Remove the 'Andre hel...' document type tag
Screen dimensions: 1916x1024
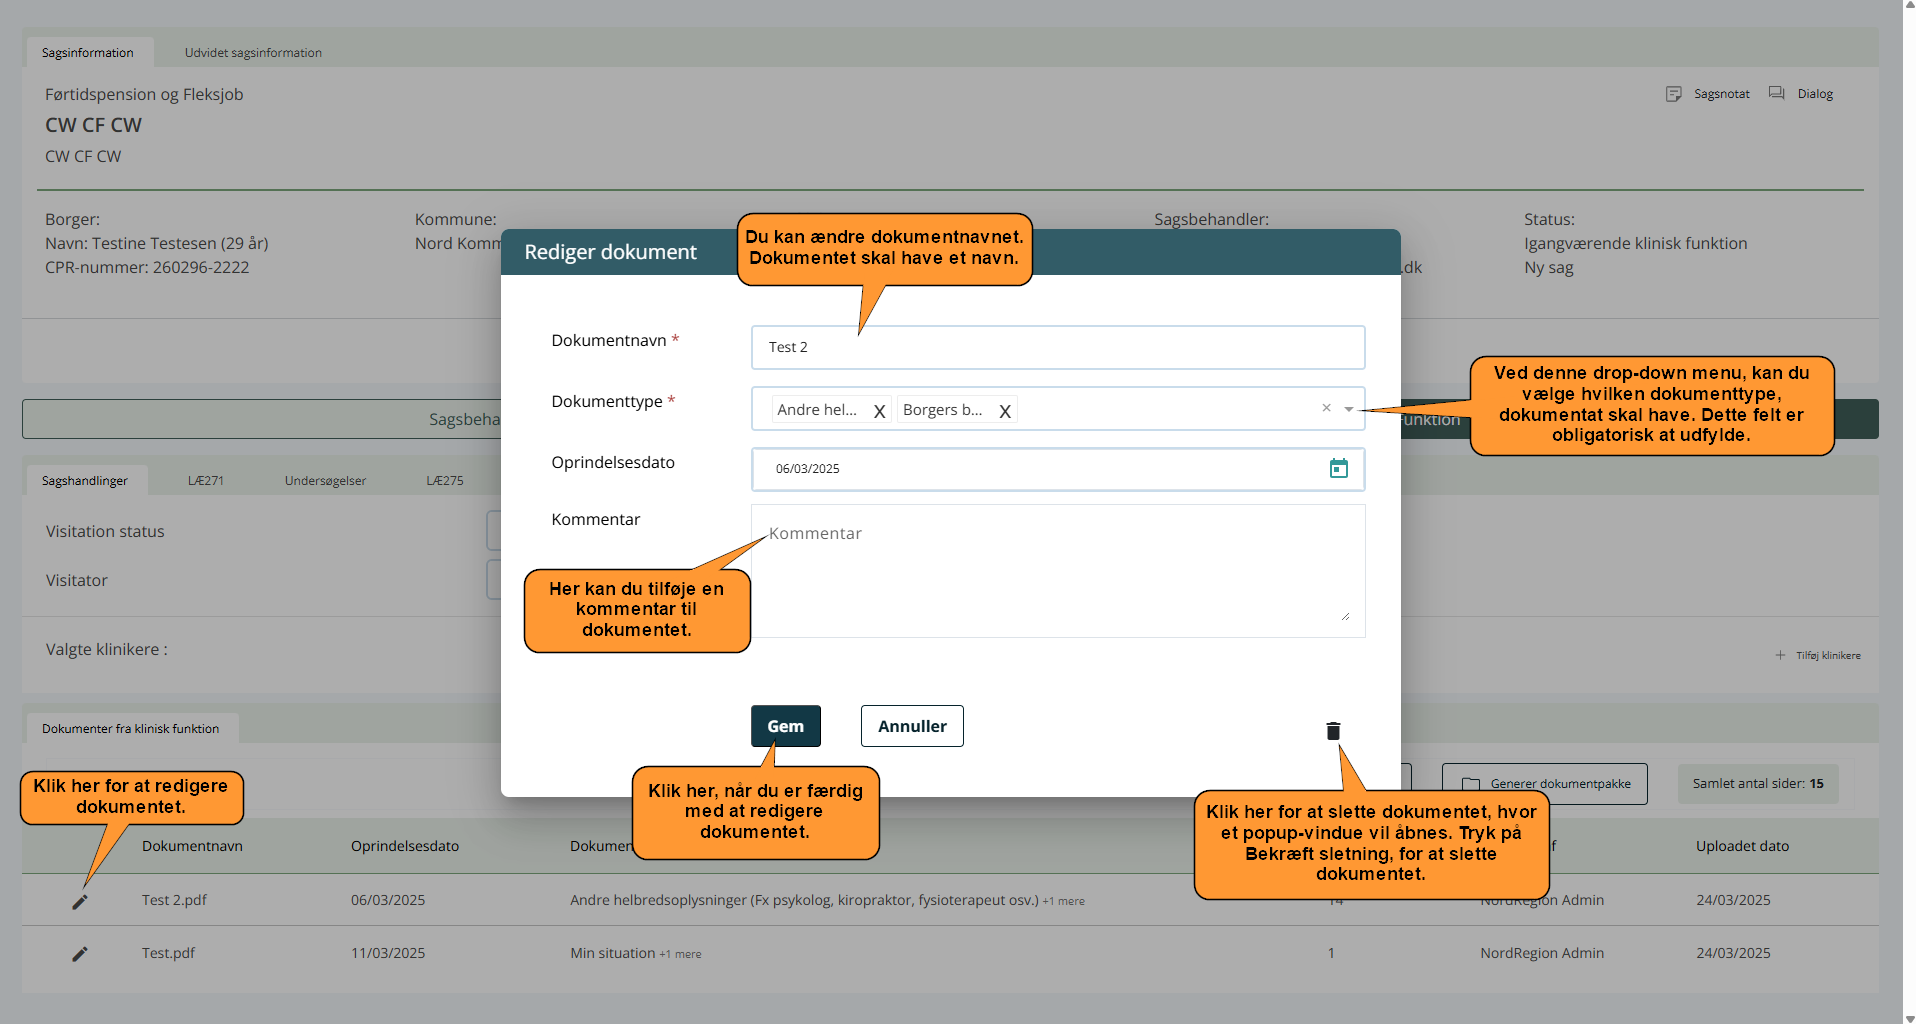coord(879,411)
